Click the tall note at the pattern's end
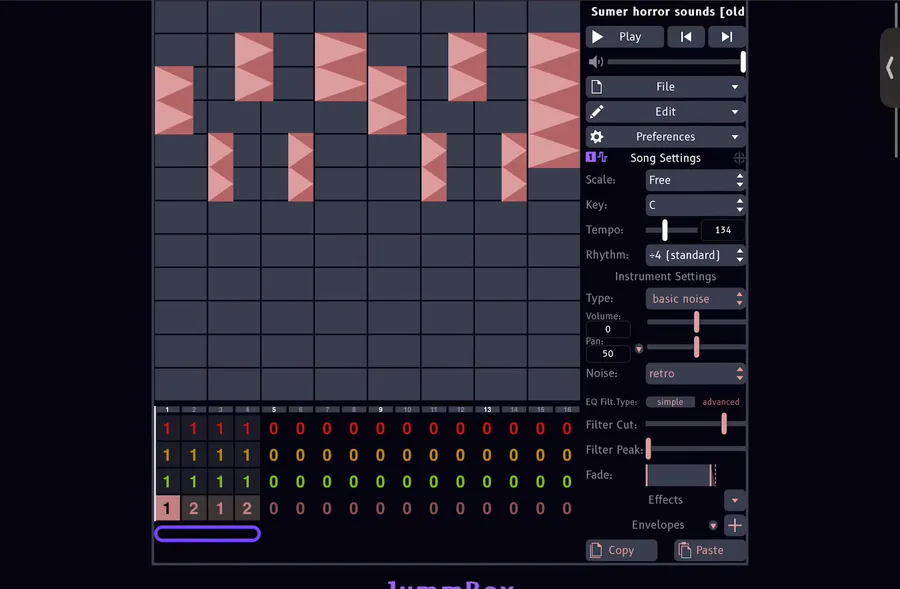The height and width of the screenshot is (589, 900). pos(554,100)
